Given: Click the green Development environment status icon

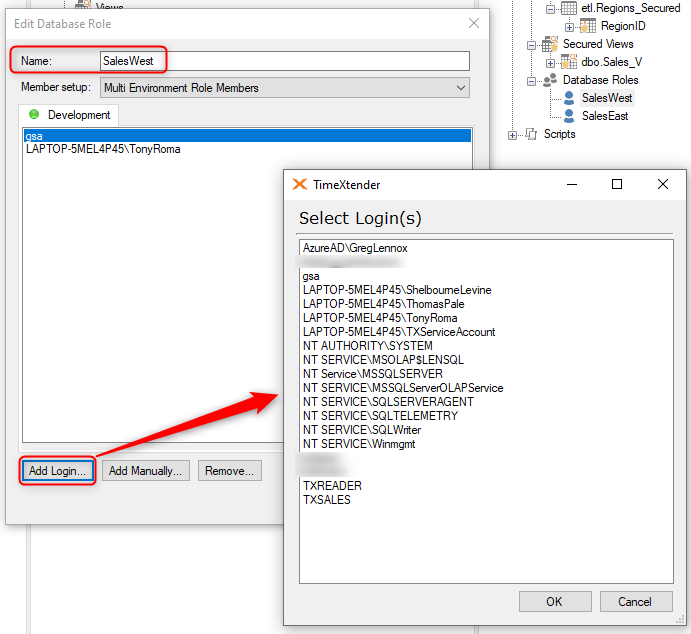Looking at the screenshot, I should [34, 115].
